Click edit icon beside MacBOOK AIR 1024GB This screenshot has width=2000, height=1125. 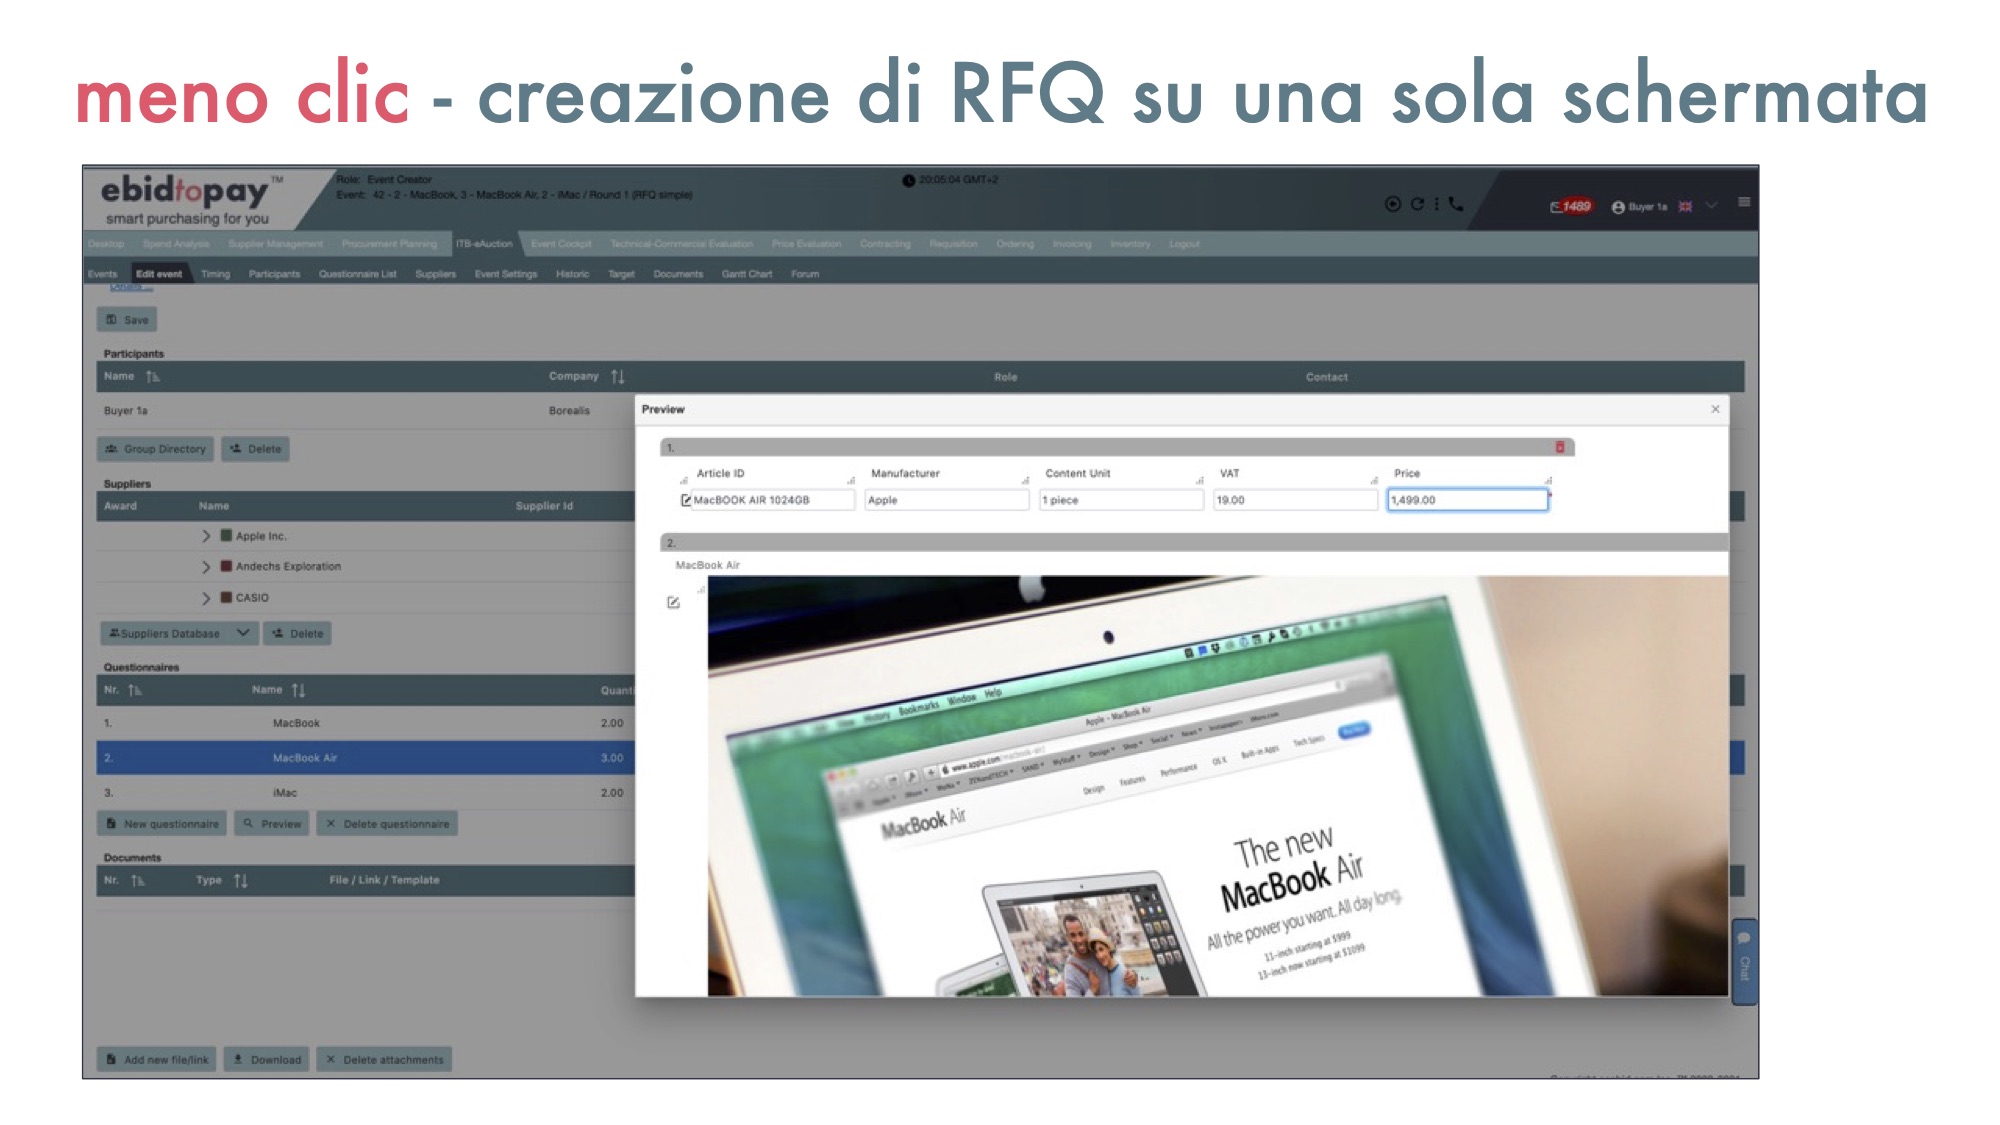(686, 500)
